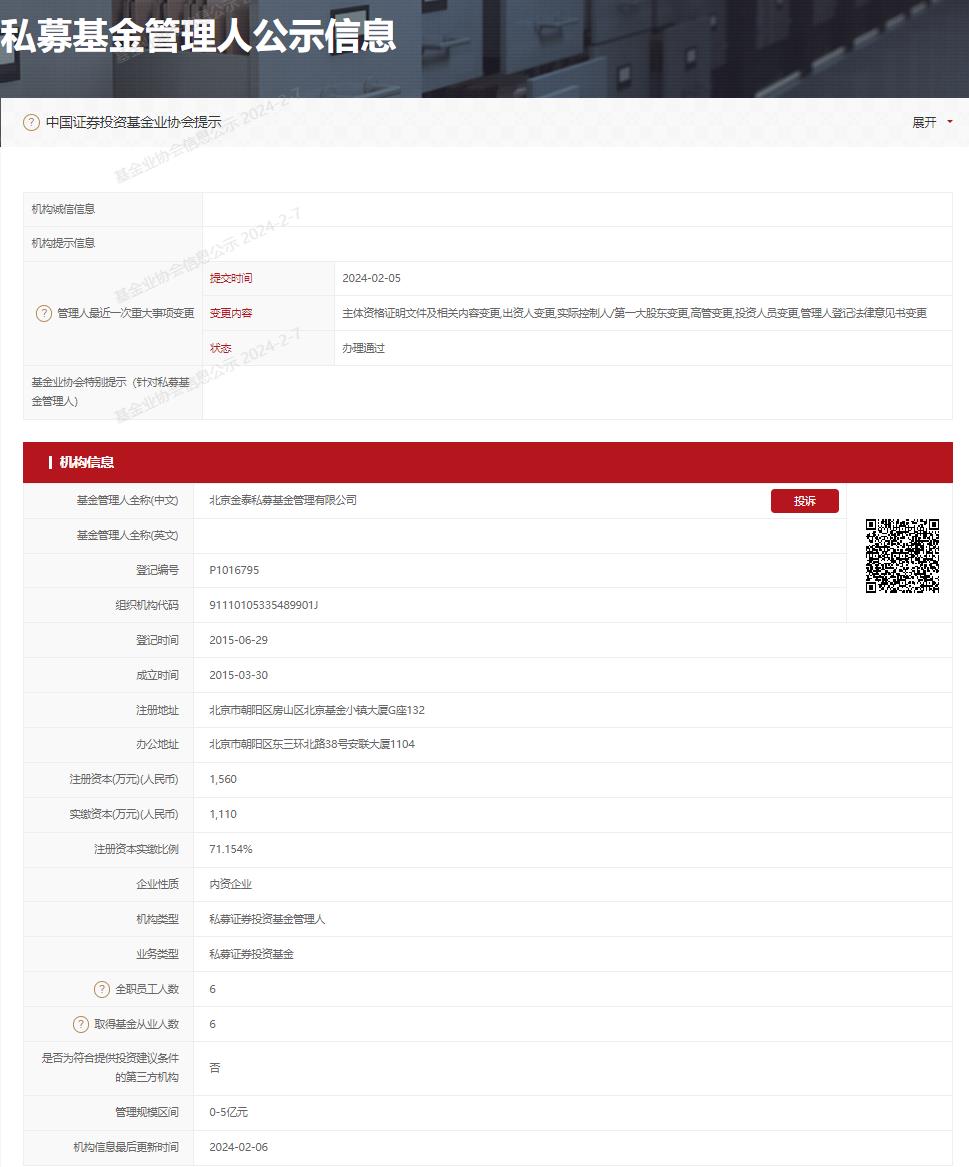Click the 展开 link text
The height and width of the screenshot is (1167, 969).
tap(924, 122)
